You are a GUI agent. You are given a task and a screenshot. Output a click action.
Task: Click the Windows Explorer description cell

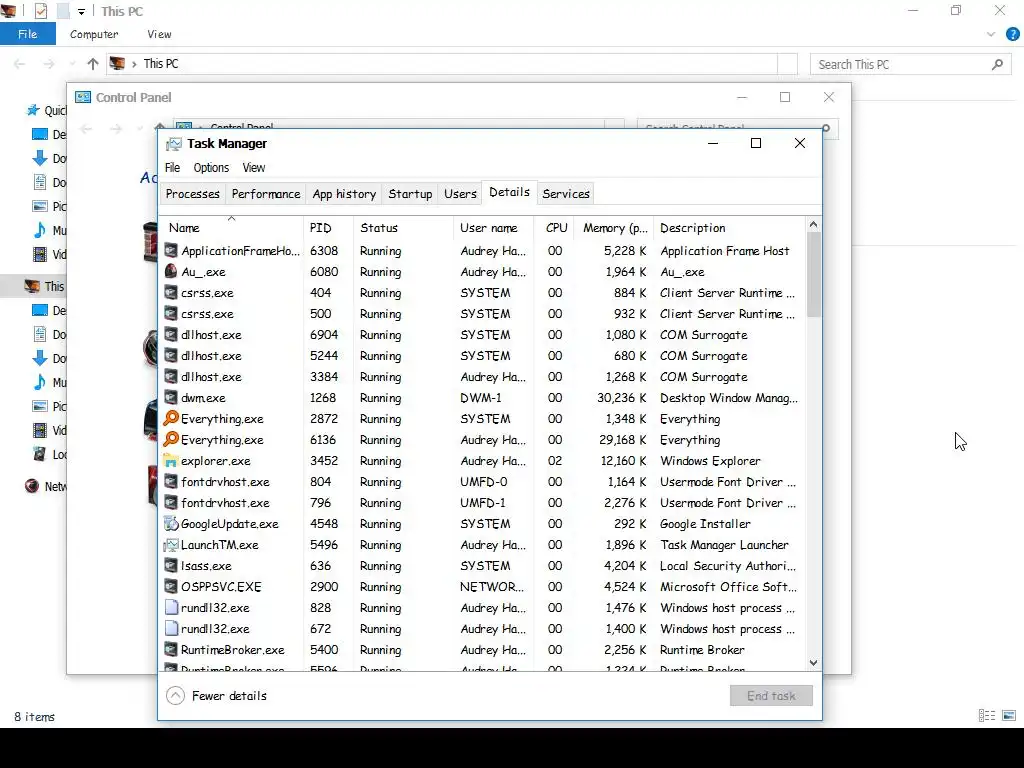tap(710, 460)
